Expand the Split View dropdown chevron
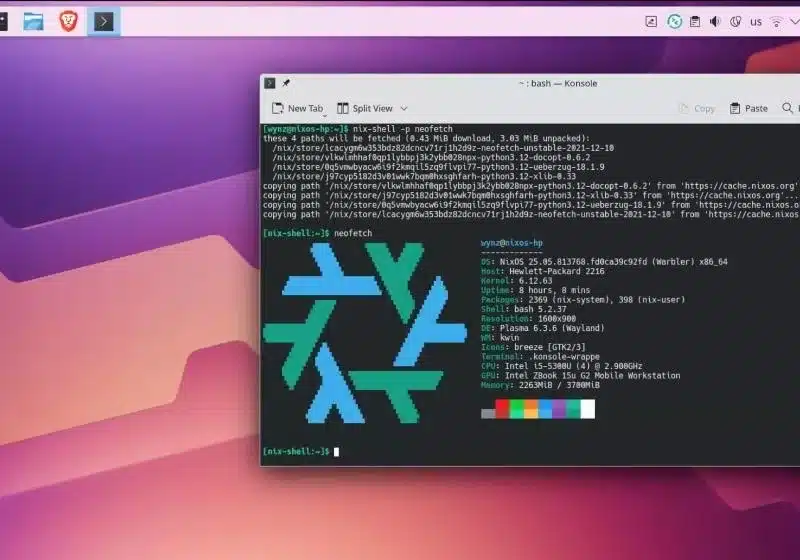Viewport: 800px width, 560px height. pos(404,108)
